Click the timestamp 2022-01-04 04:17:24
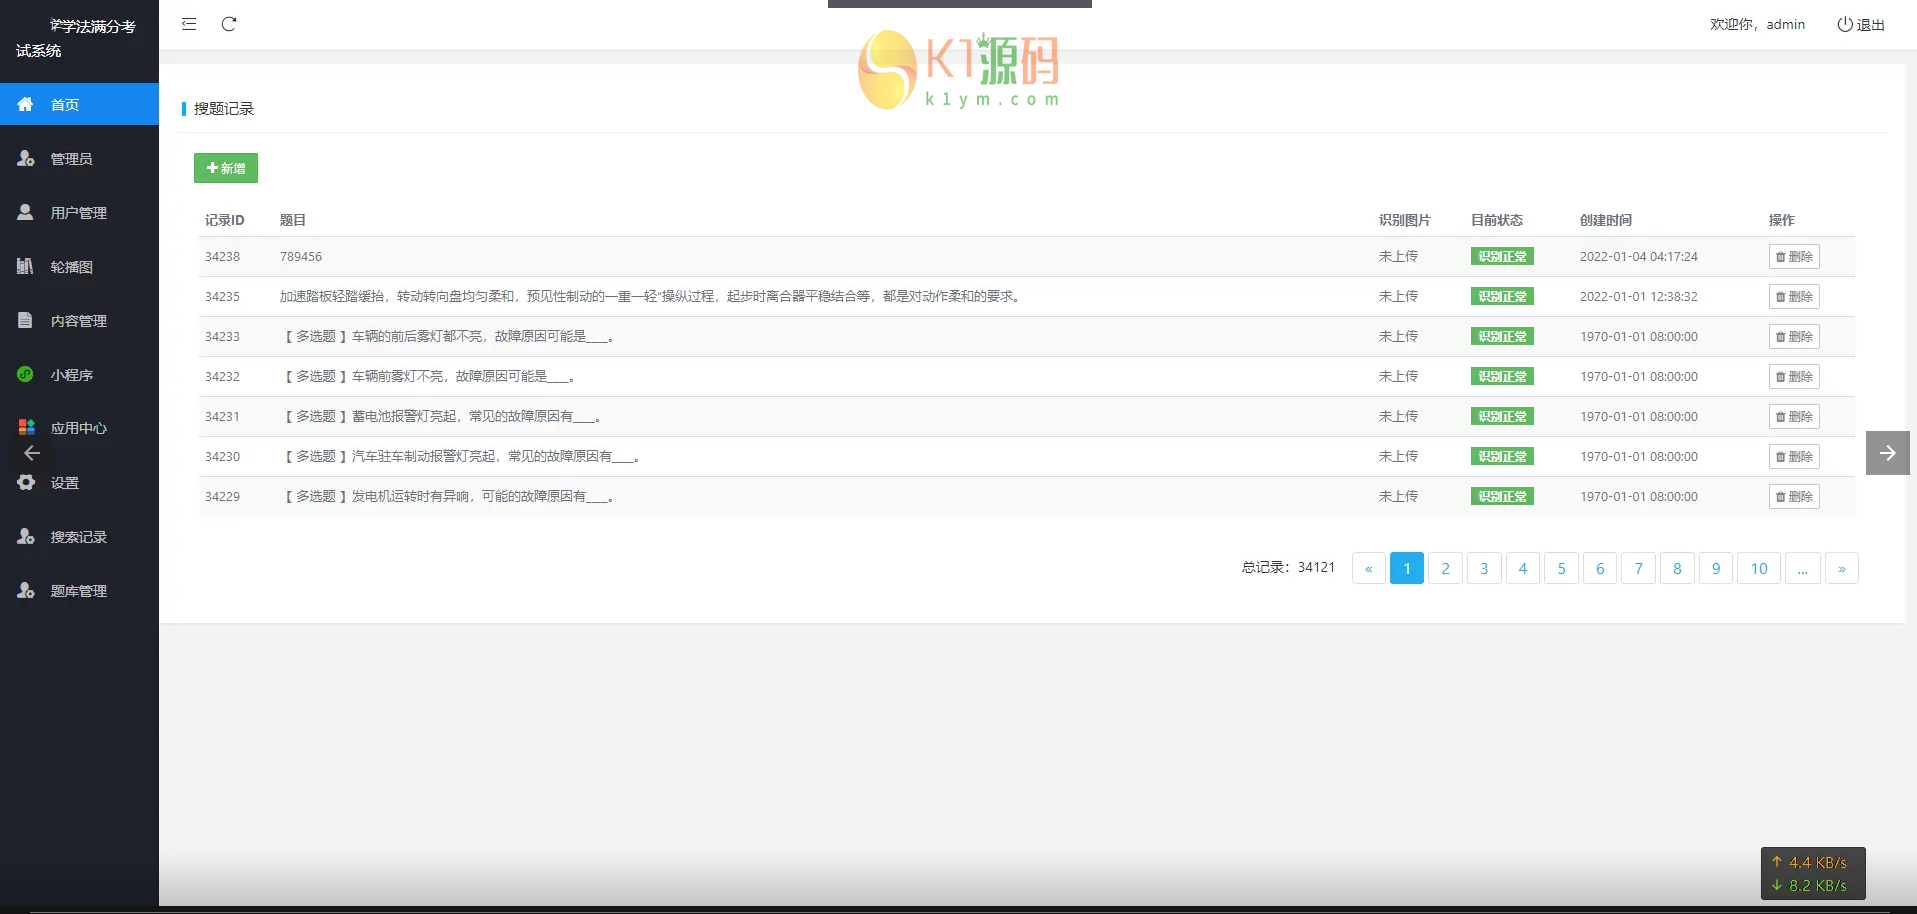 coord(1639,257)
